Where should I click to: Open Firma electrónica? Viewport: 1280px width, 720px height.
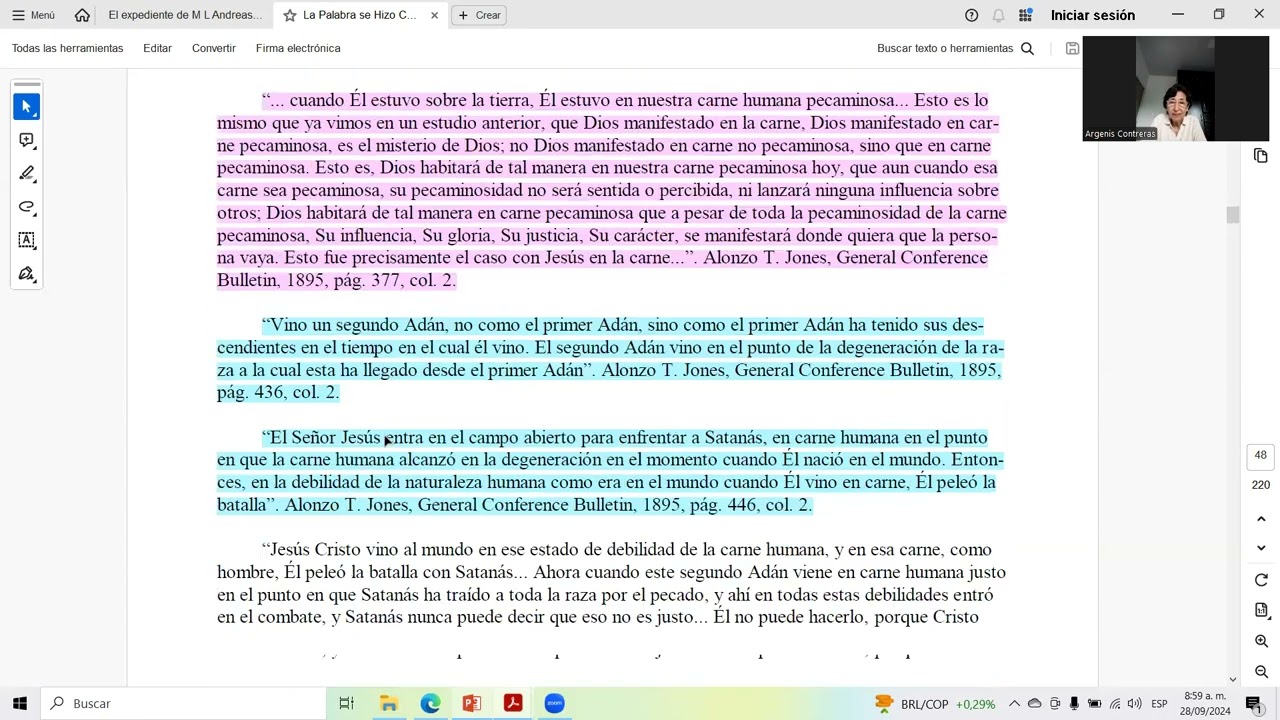(298, 48)
